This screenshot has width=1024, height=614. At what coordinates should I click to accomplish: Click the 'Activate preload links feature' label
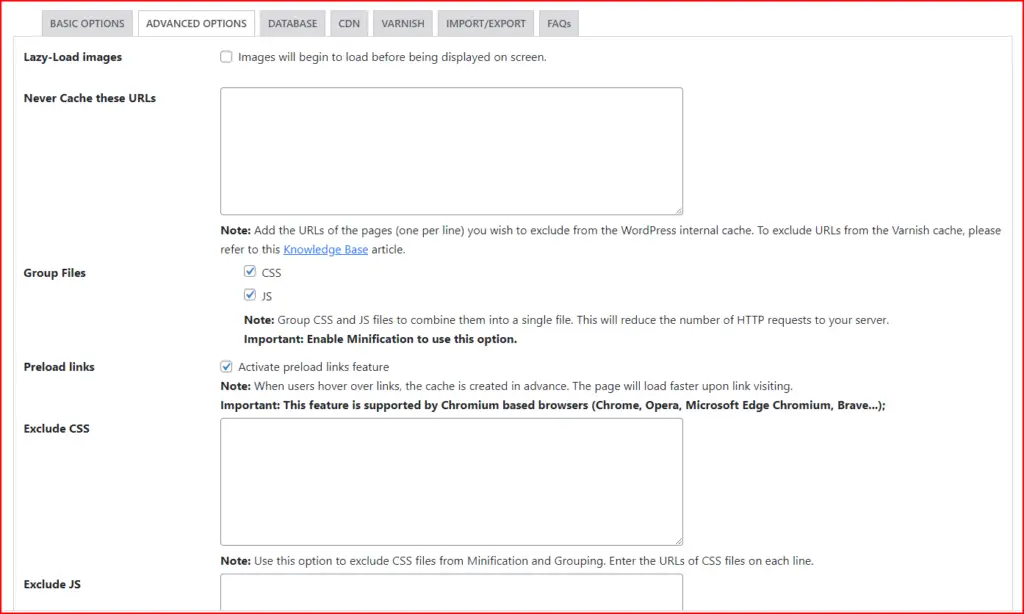point(313,367)
